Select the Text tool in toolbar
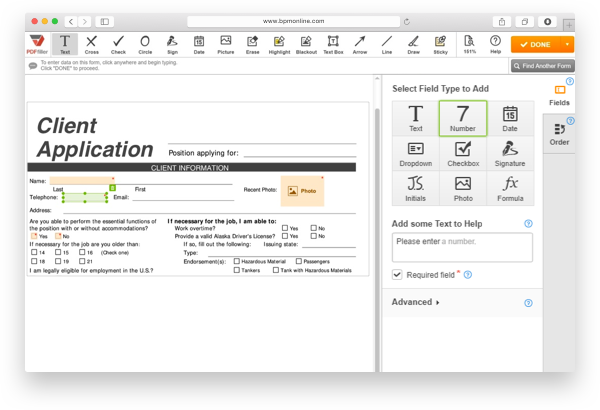The width and height of the screenshot is (600, 410). [x=65, y=44]
